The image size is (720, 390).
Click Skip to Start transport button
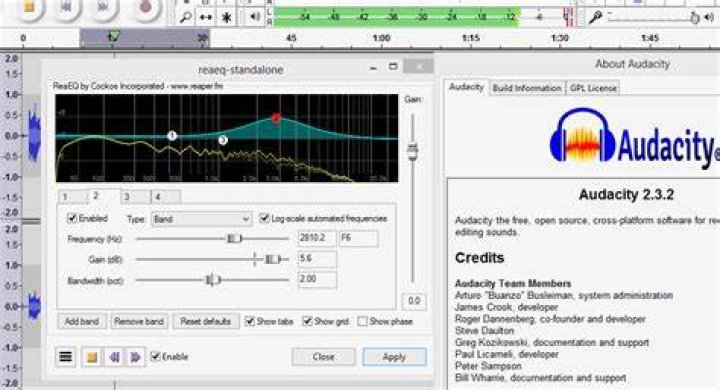click(67, 8)
